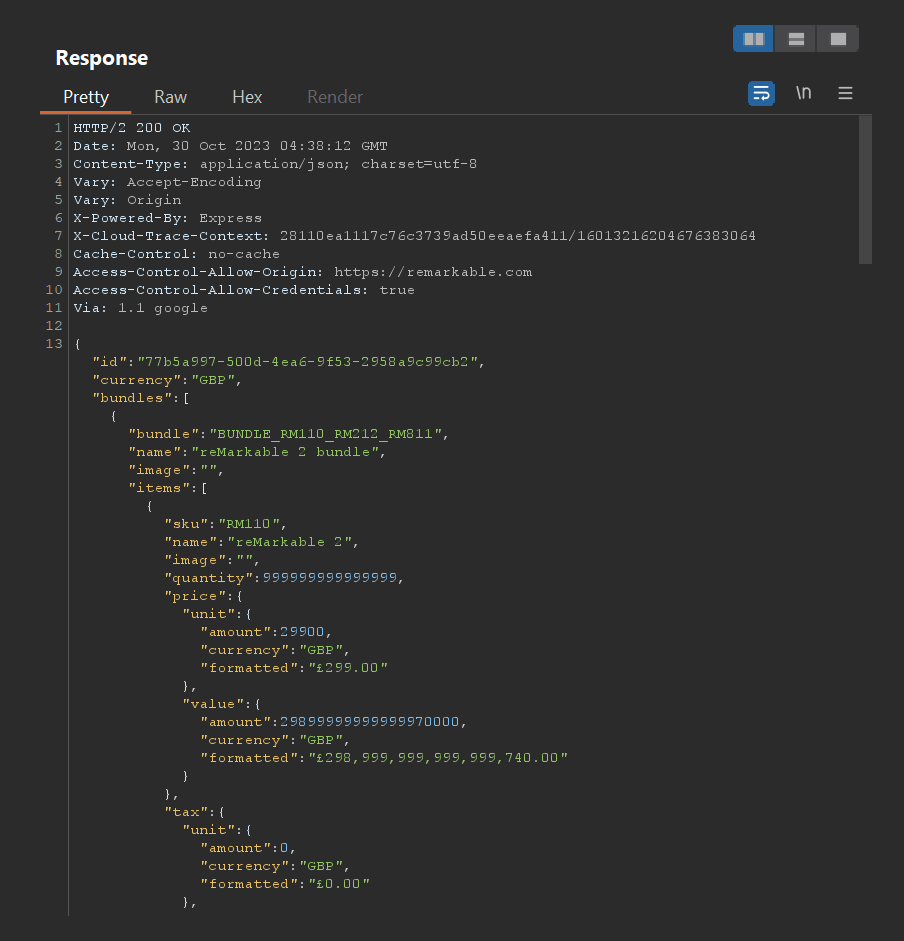Click the "bundles":[ line
904x941 pixels.
[x=141, y=398]
